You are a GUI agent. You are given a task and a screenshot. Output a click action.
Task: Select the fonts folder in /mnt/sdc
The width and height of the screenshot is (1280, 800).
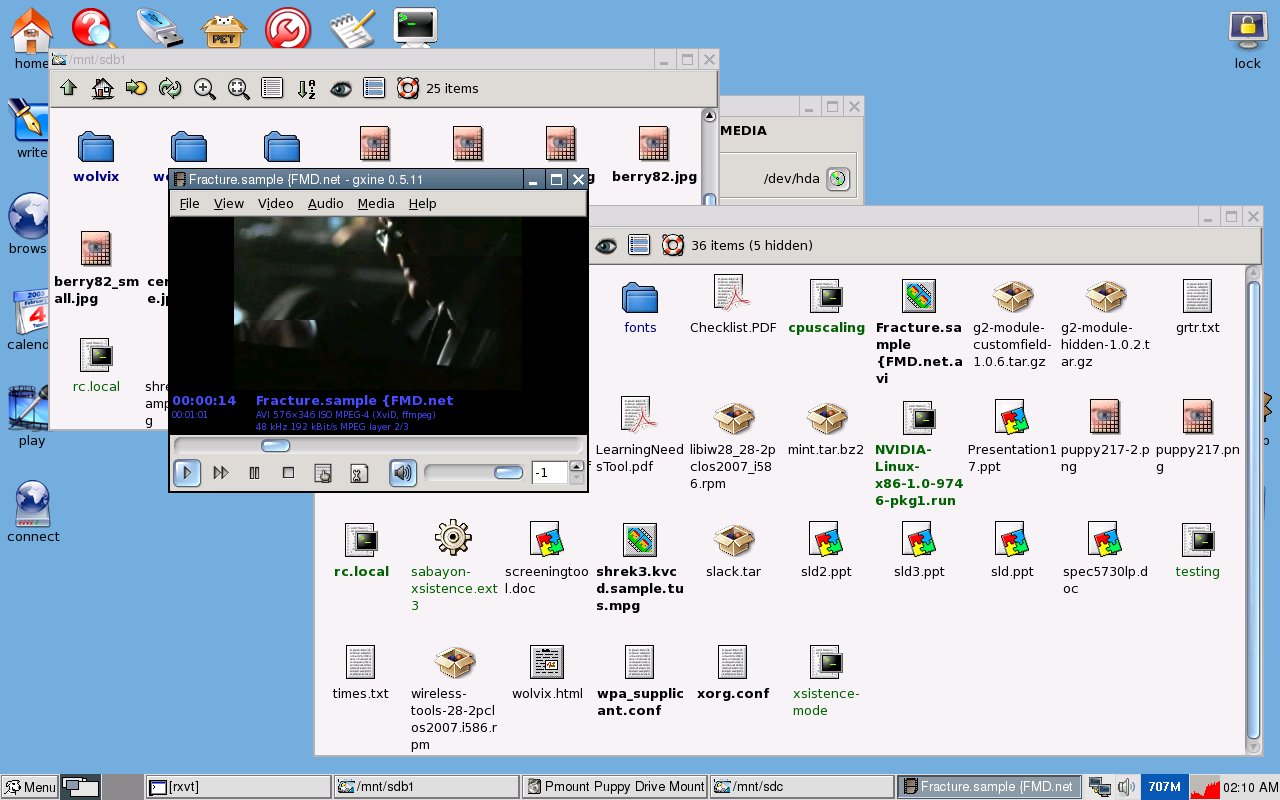click(640, 306)
